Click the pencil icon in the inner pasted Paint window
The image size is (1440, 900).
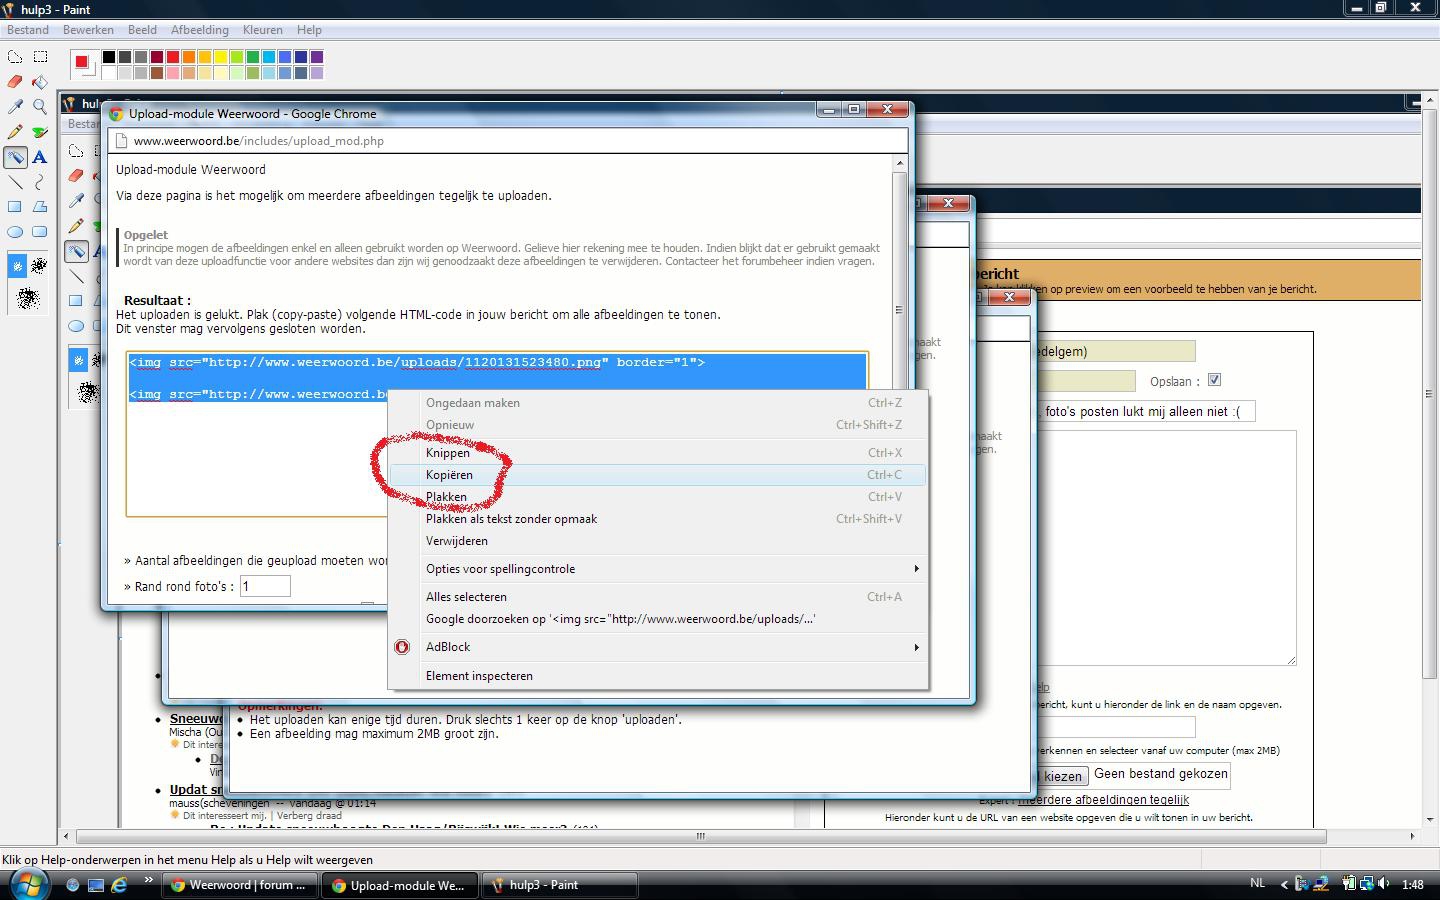(x=76, y=226)
